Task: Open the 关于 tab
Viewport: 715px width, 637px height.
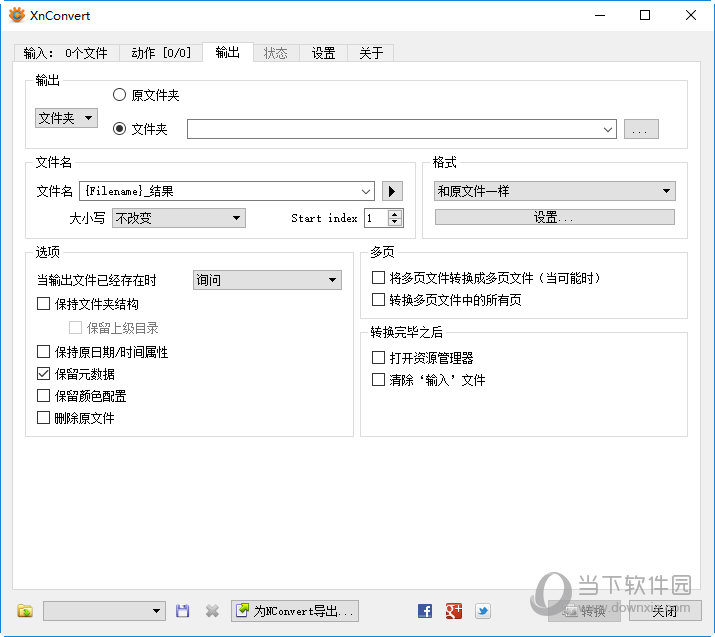Action: 371,53
